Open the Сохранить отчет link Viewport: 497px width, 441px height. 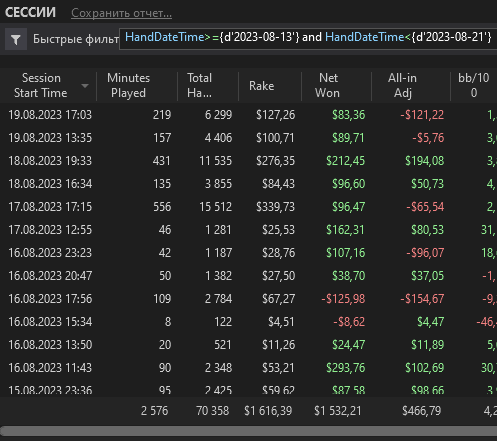coord(121,13)
